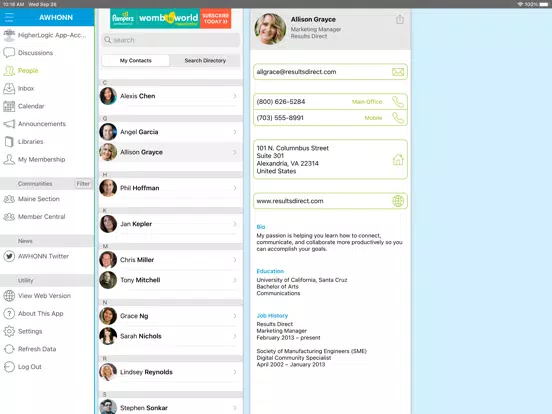Open Discussions menu label
This screenshot has width=552, height=414.
point(36,53)
